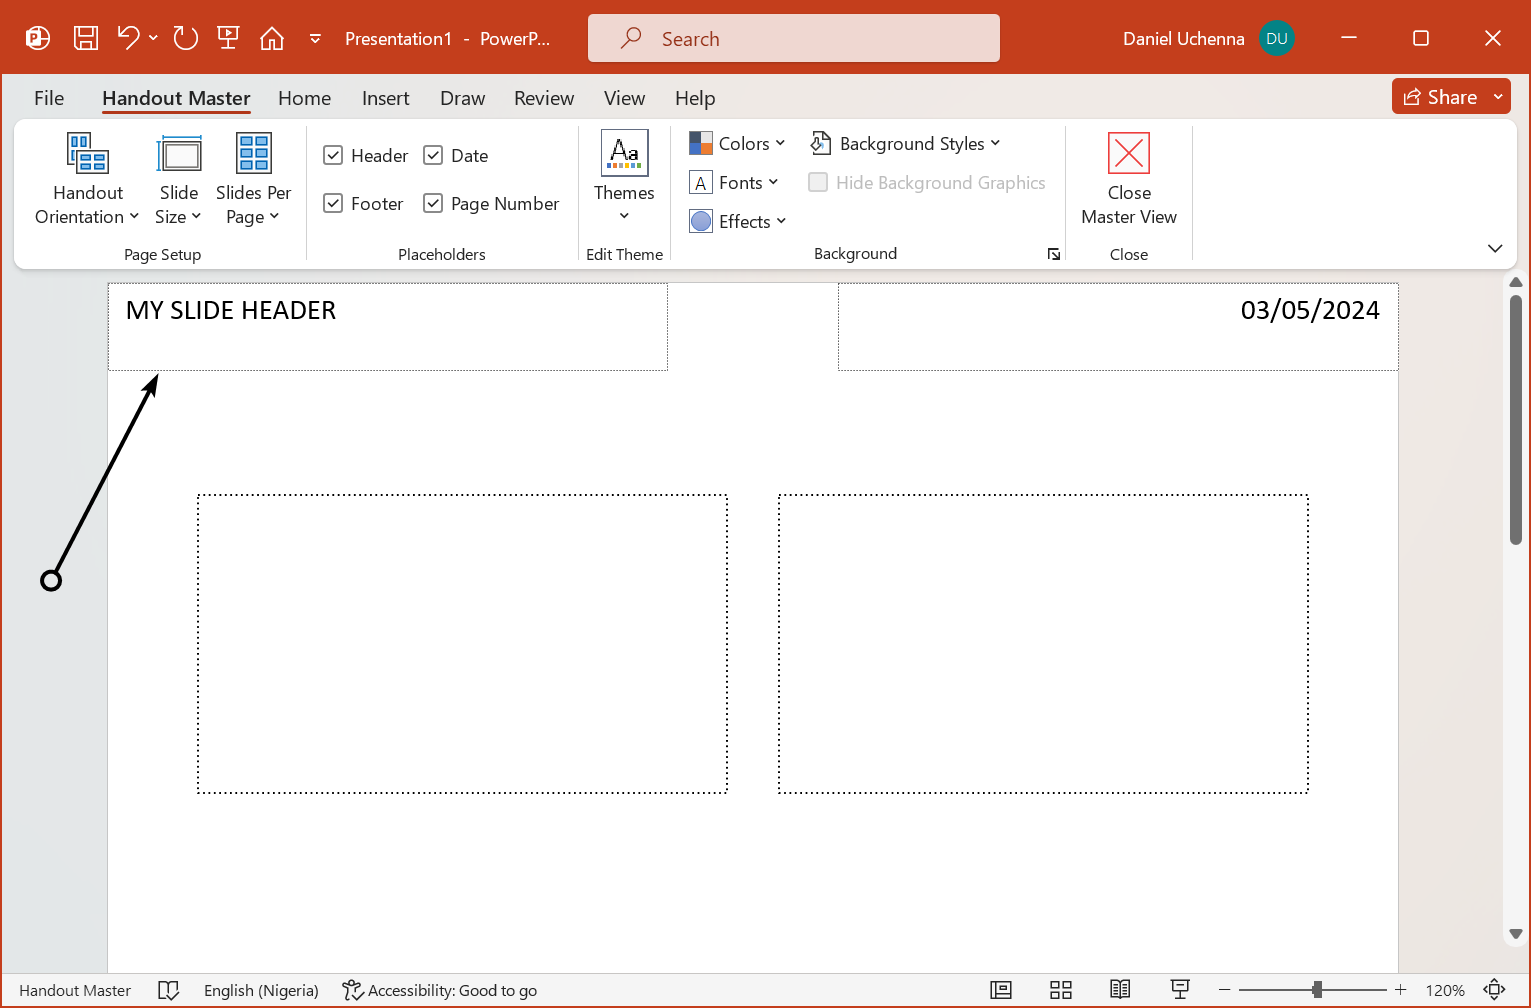Click the Close Master View icon
1531x1008 pixels.
click(1128, 154)
